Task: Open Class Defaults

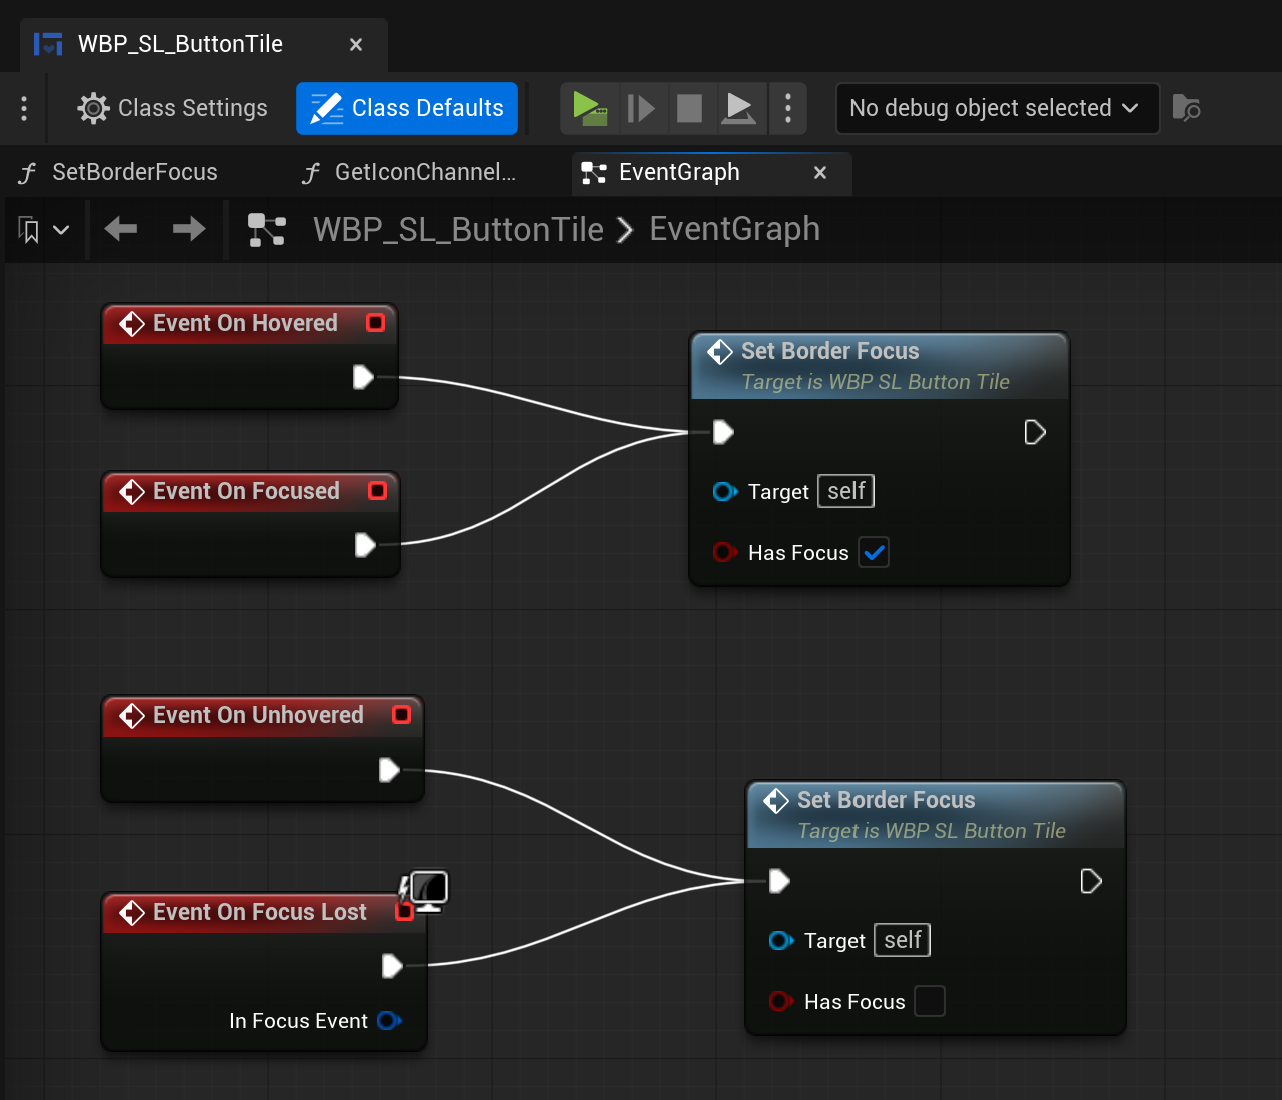Action: pyautogui.click(x=407, y=108)
